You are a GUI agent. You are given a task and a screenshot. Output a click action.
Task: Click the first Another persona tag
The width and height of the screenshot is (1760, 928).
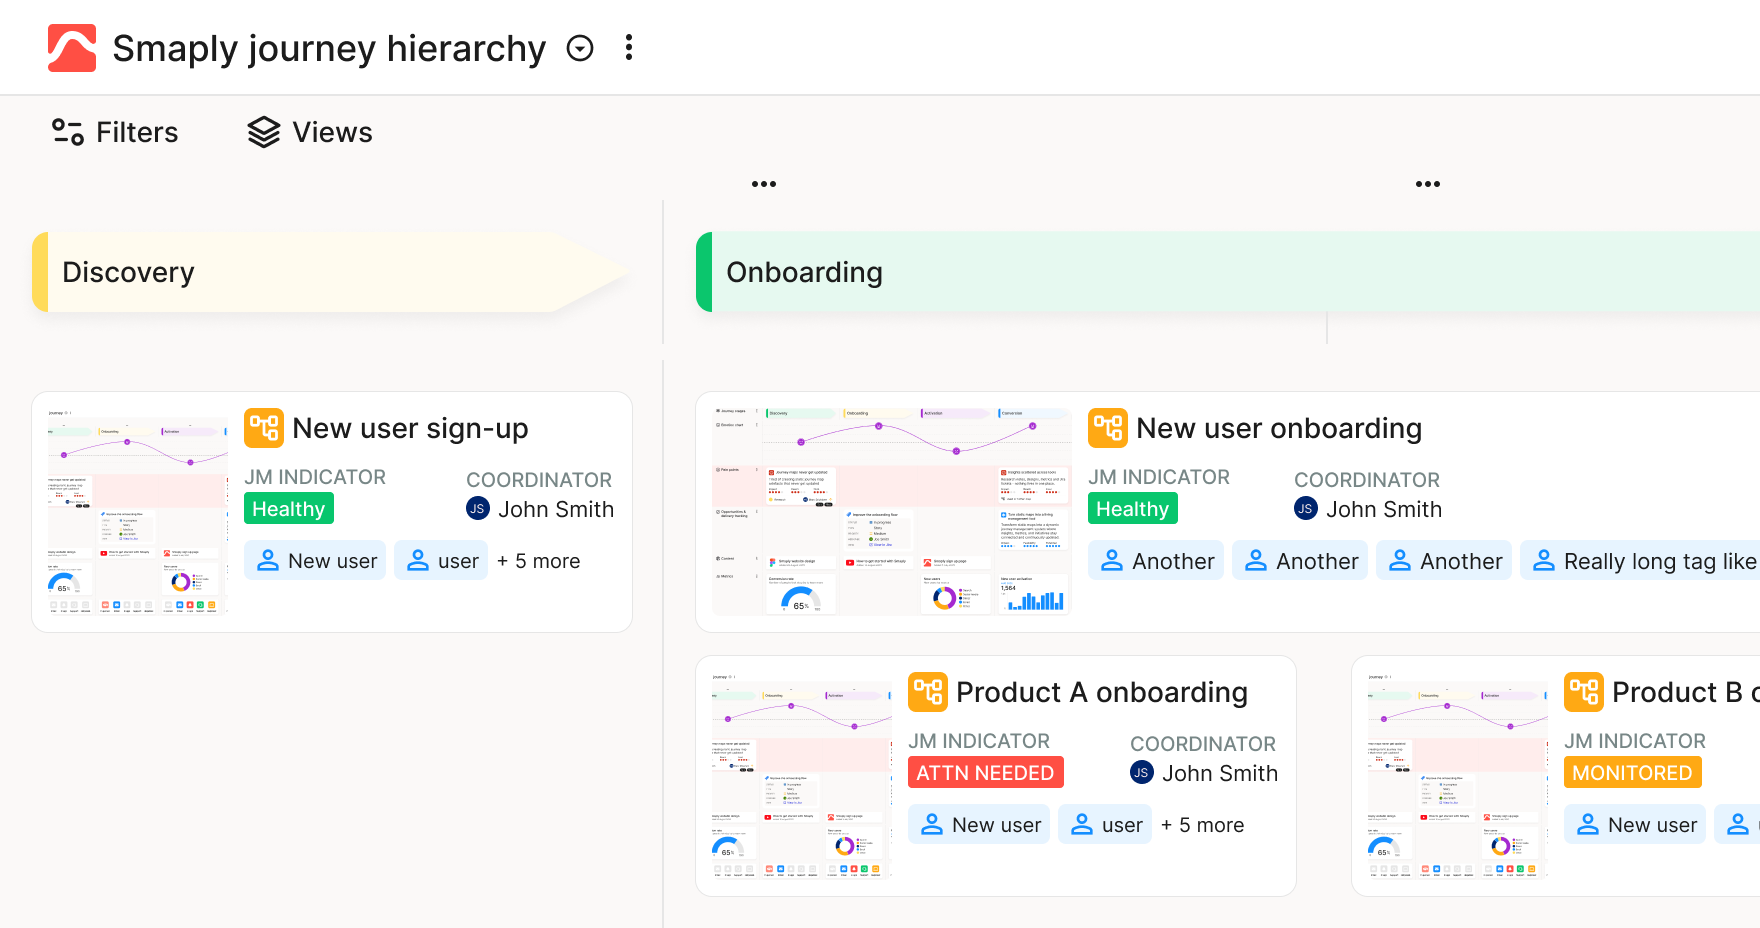tap(1156, 561)
